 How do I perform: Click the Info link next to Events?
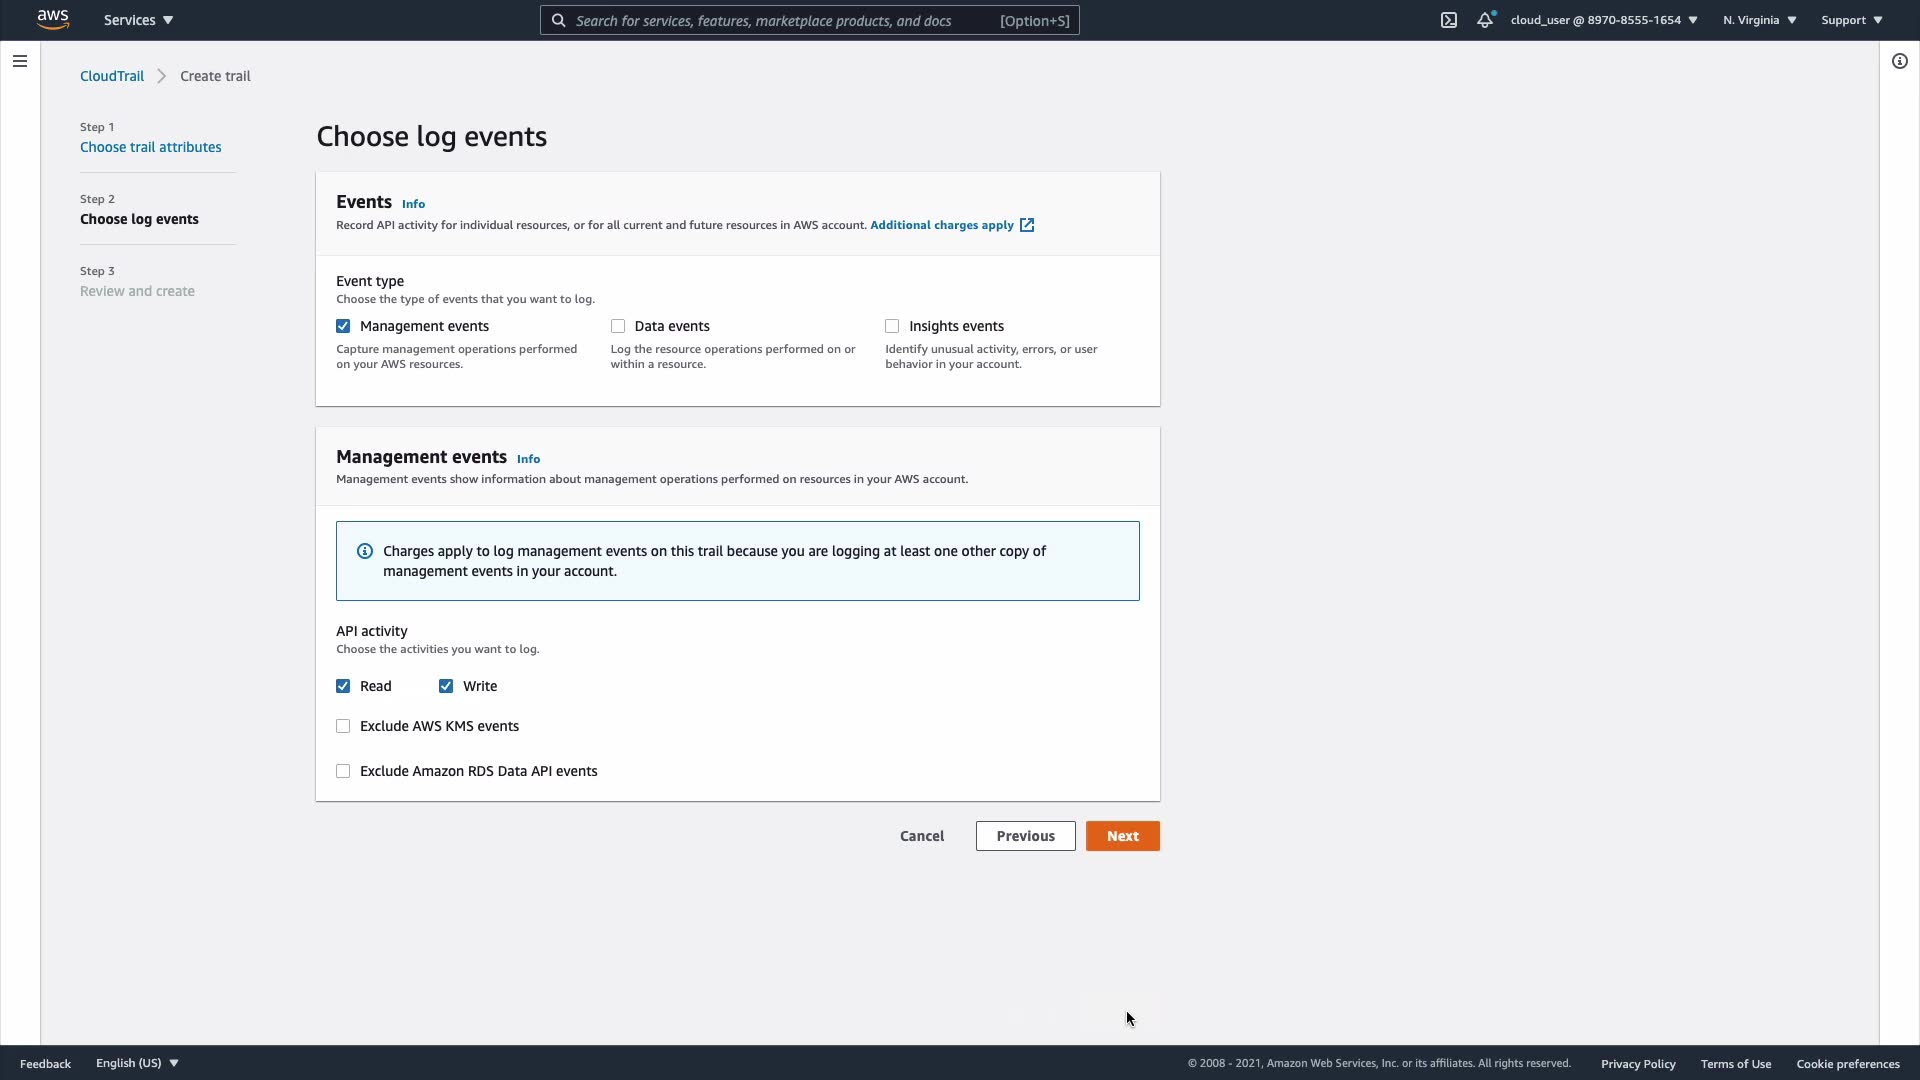pos(413,204)
